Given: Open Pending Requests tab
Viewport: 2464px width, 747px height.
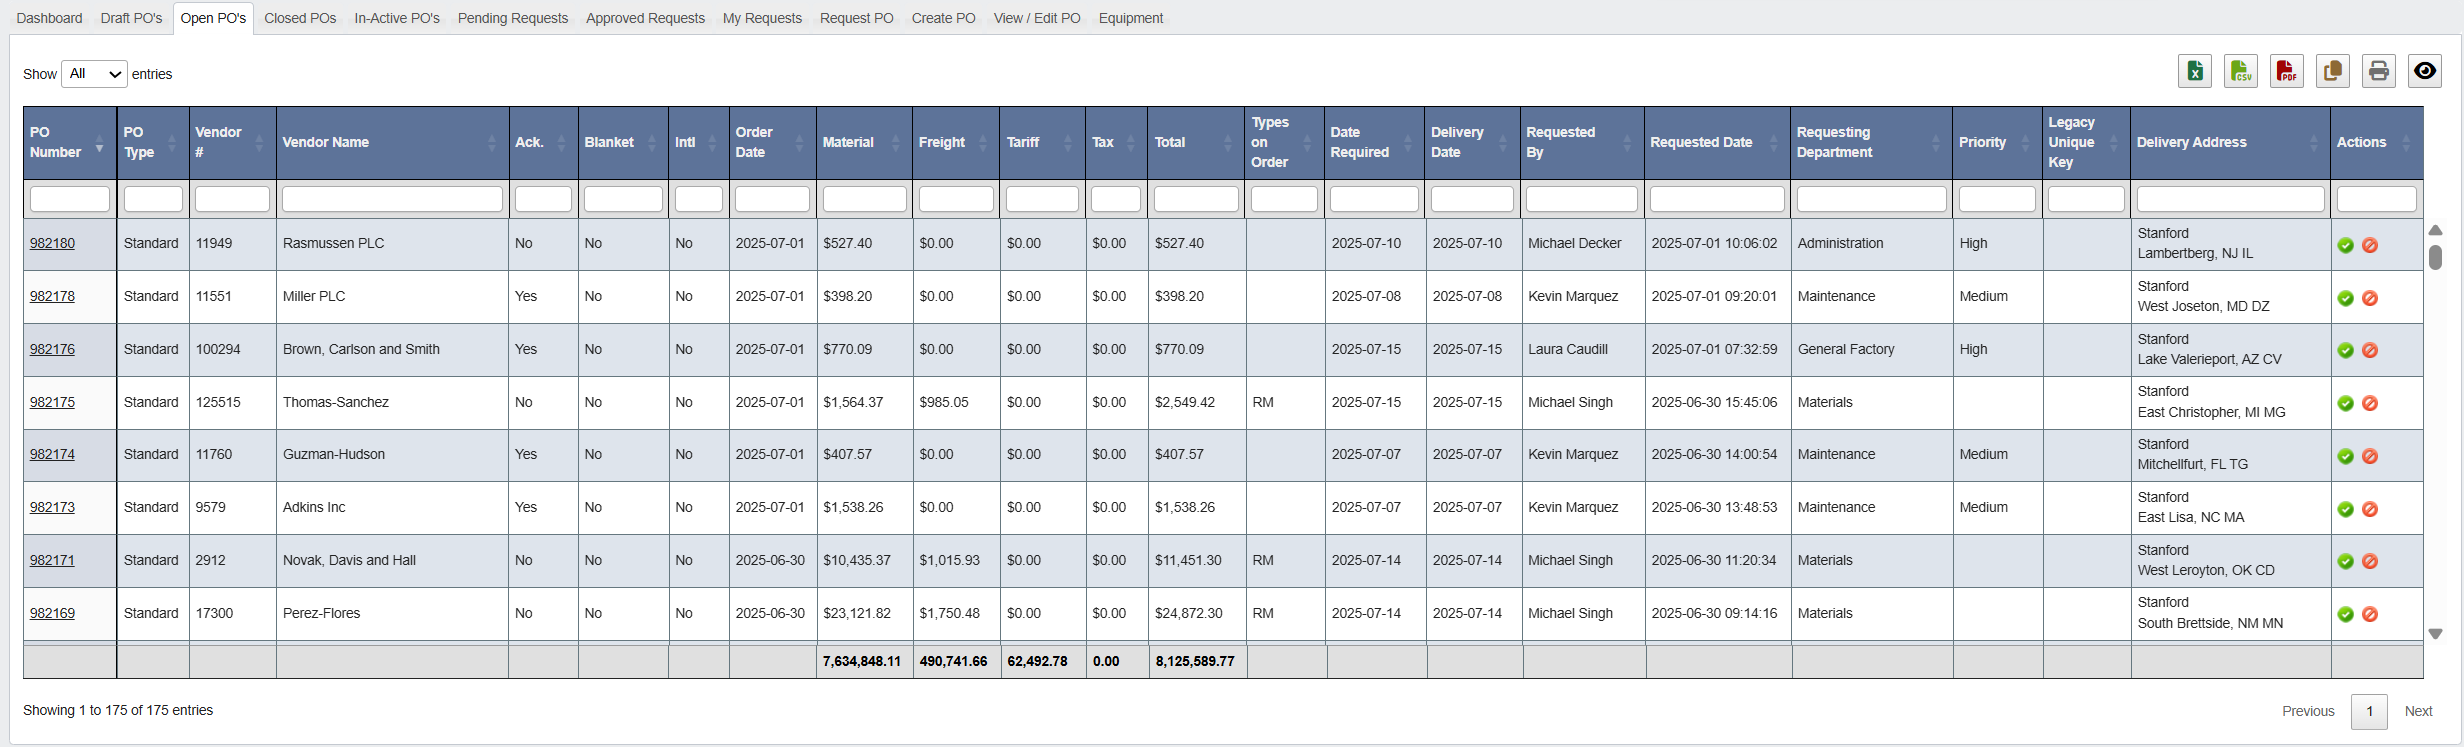Looking at the screenshot, I should (513, 18).
